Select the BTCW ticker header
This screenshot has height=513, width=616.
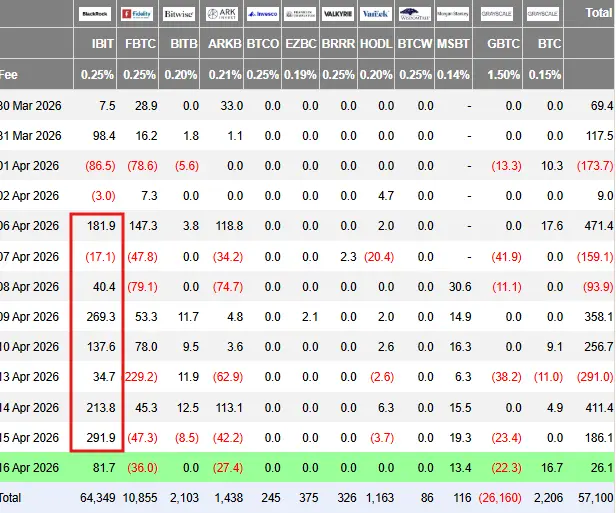click(415, 44)
